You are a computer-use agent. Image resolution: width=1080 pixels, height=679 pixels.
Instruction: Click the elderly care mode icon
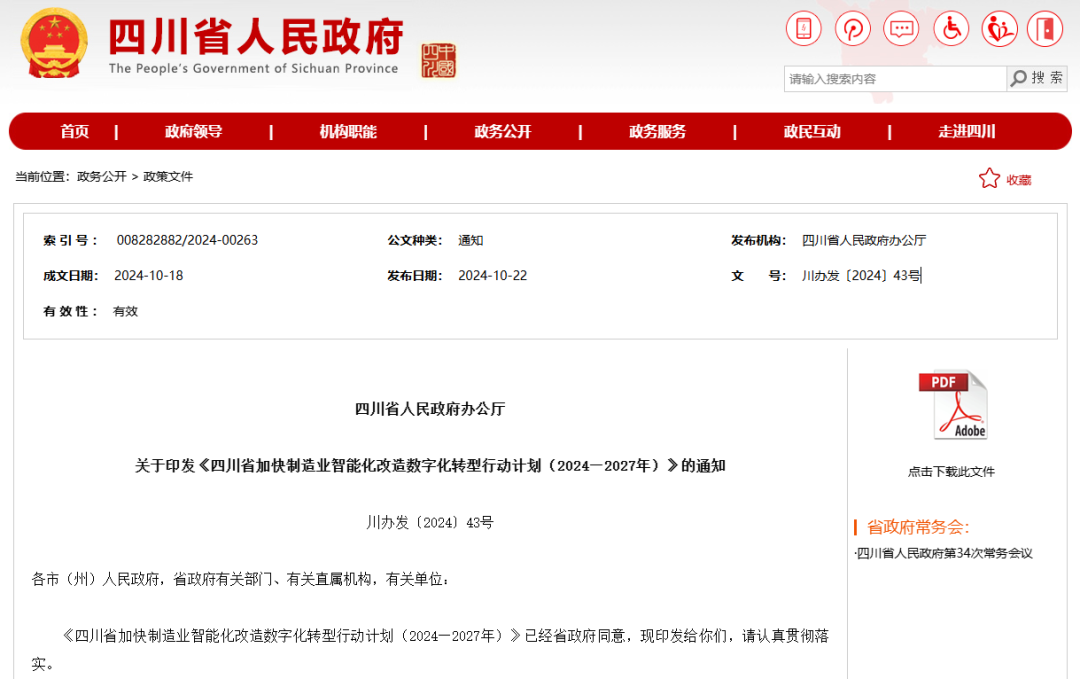pos(998,28)
